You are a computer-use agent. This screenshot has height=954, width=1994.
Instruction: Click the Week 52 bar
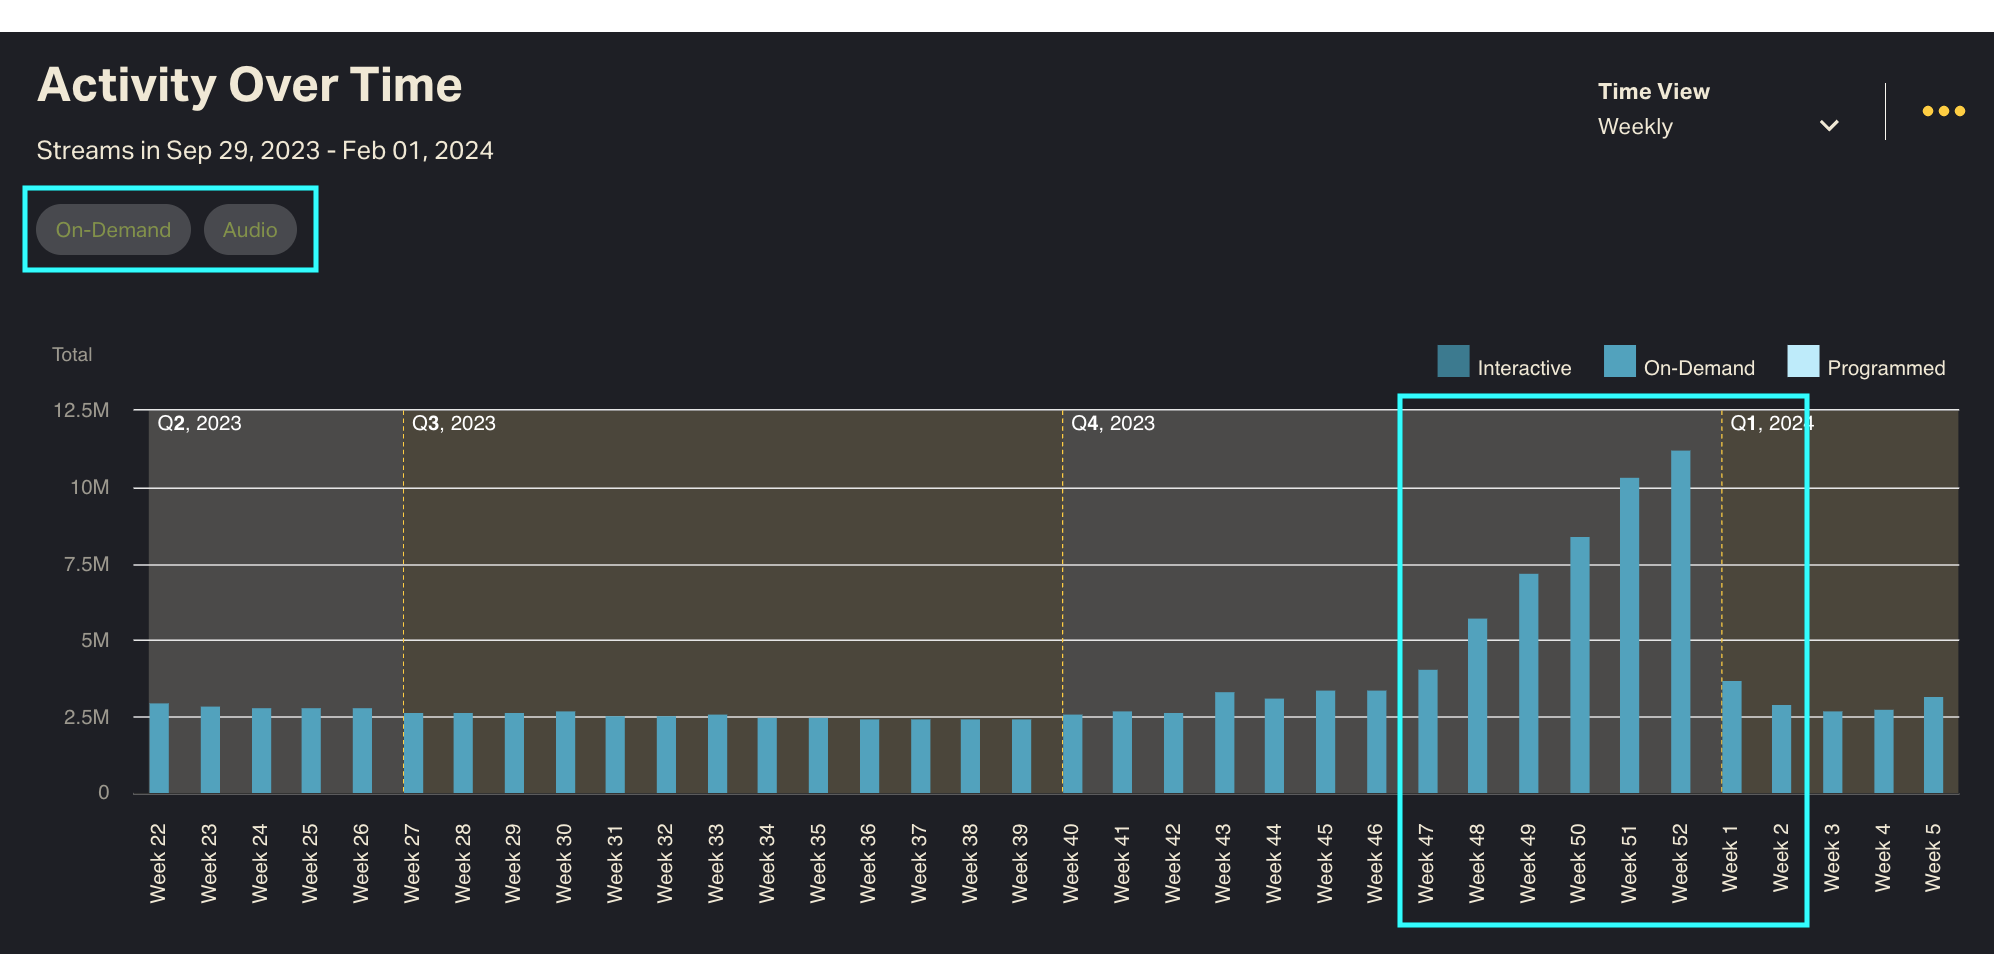[x=1680, y=622]
